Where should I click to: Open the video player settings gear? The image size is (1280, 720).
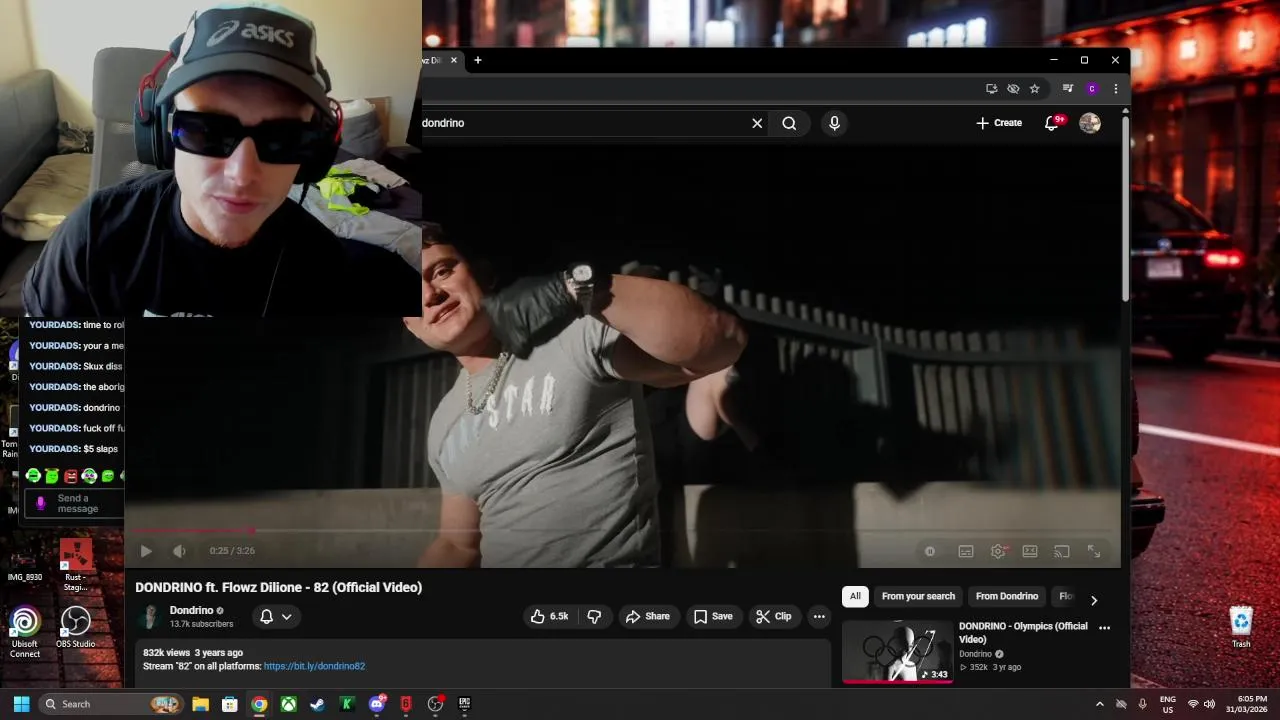[x=998, y=551]
